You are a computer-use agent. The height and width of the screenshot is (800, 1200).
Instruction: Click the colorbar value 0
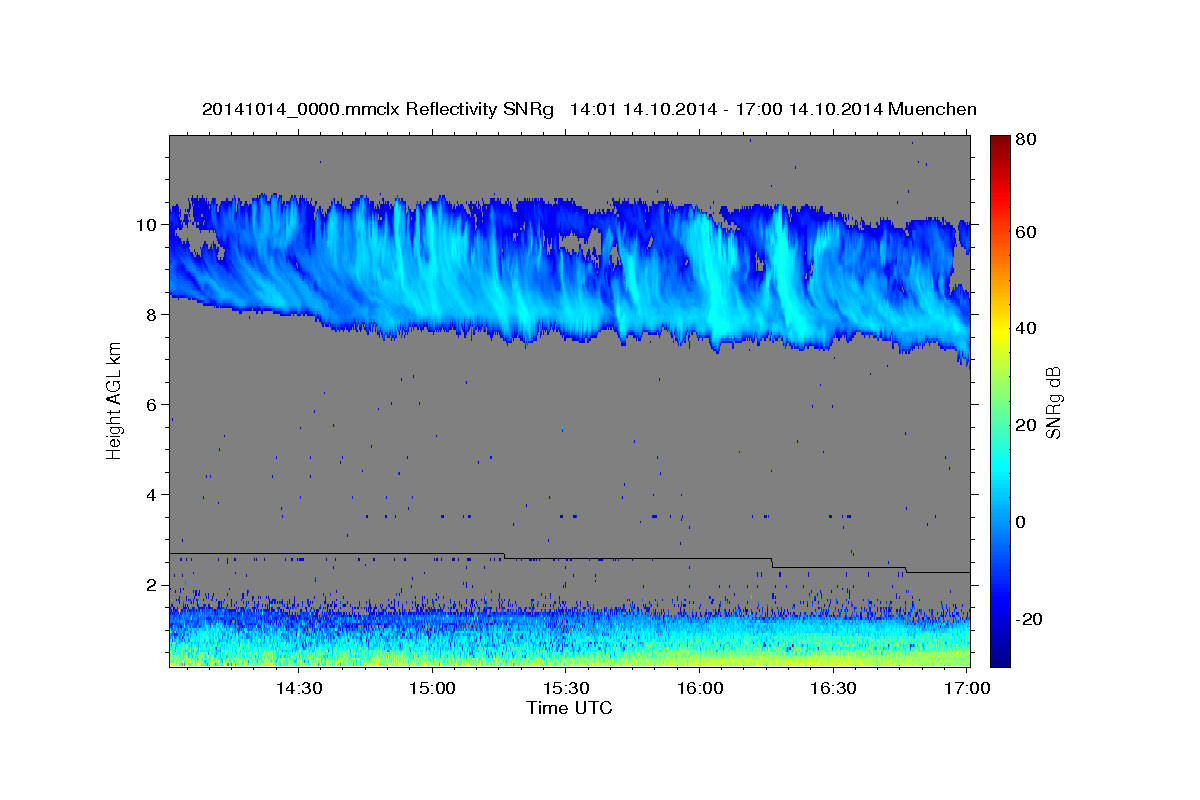click(x=1020, y=522)
